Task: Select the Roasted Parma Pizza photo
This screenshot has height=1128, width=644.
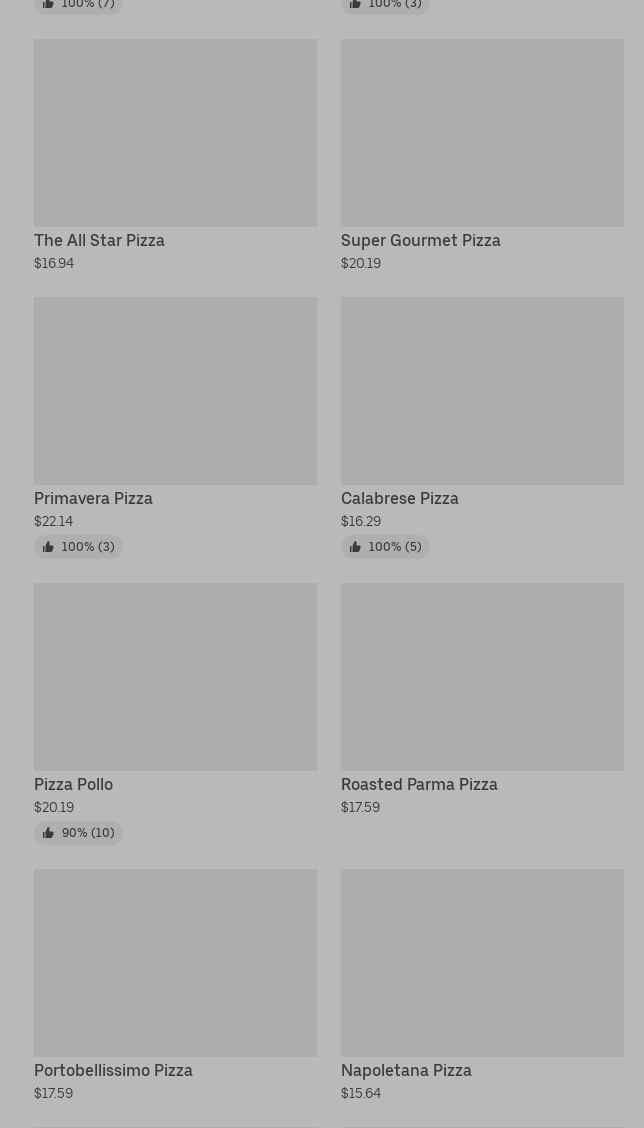Action: coord(482,677)
